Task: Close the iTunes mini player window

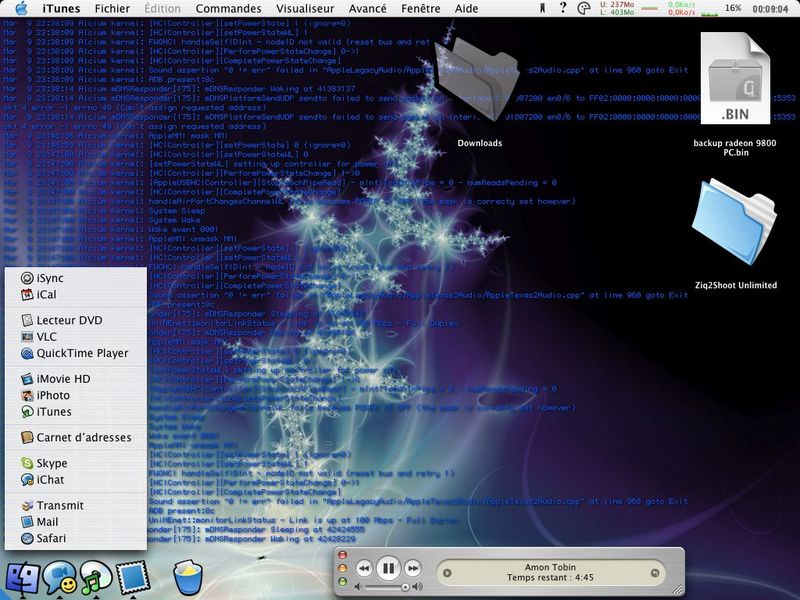Action: click(x=342, y=555)
